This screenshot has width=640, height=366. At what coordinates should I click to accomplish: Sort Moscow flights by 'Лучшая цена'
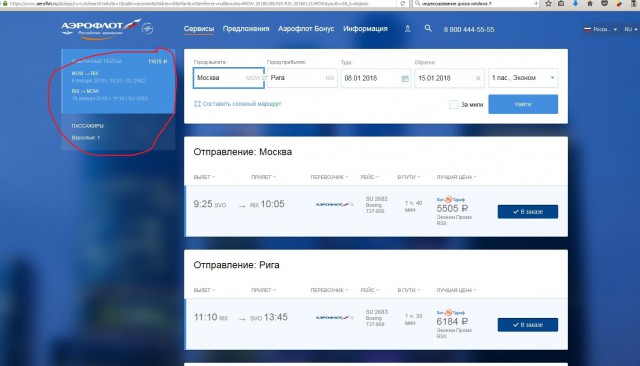[456, 177]
